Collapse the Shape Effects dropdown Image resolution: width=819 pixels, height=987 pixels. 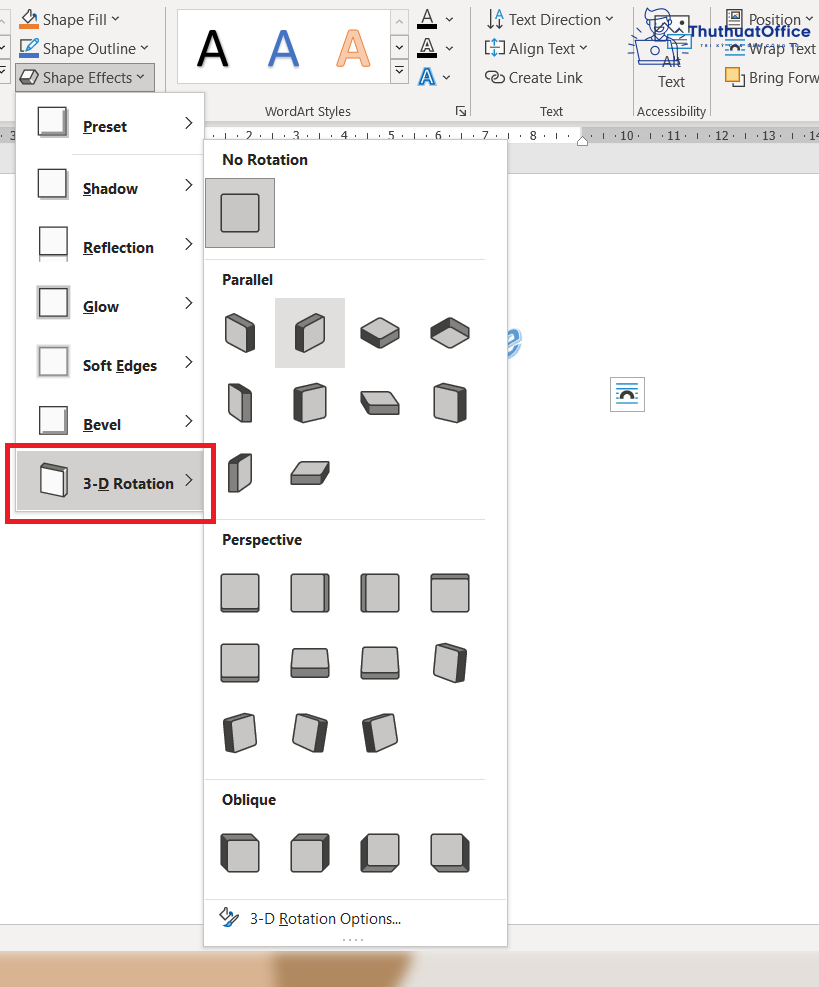[x=84, y=77]
